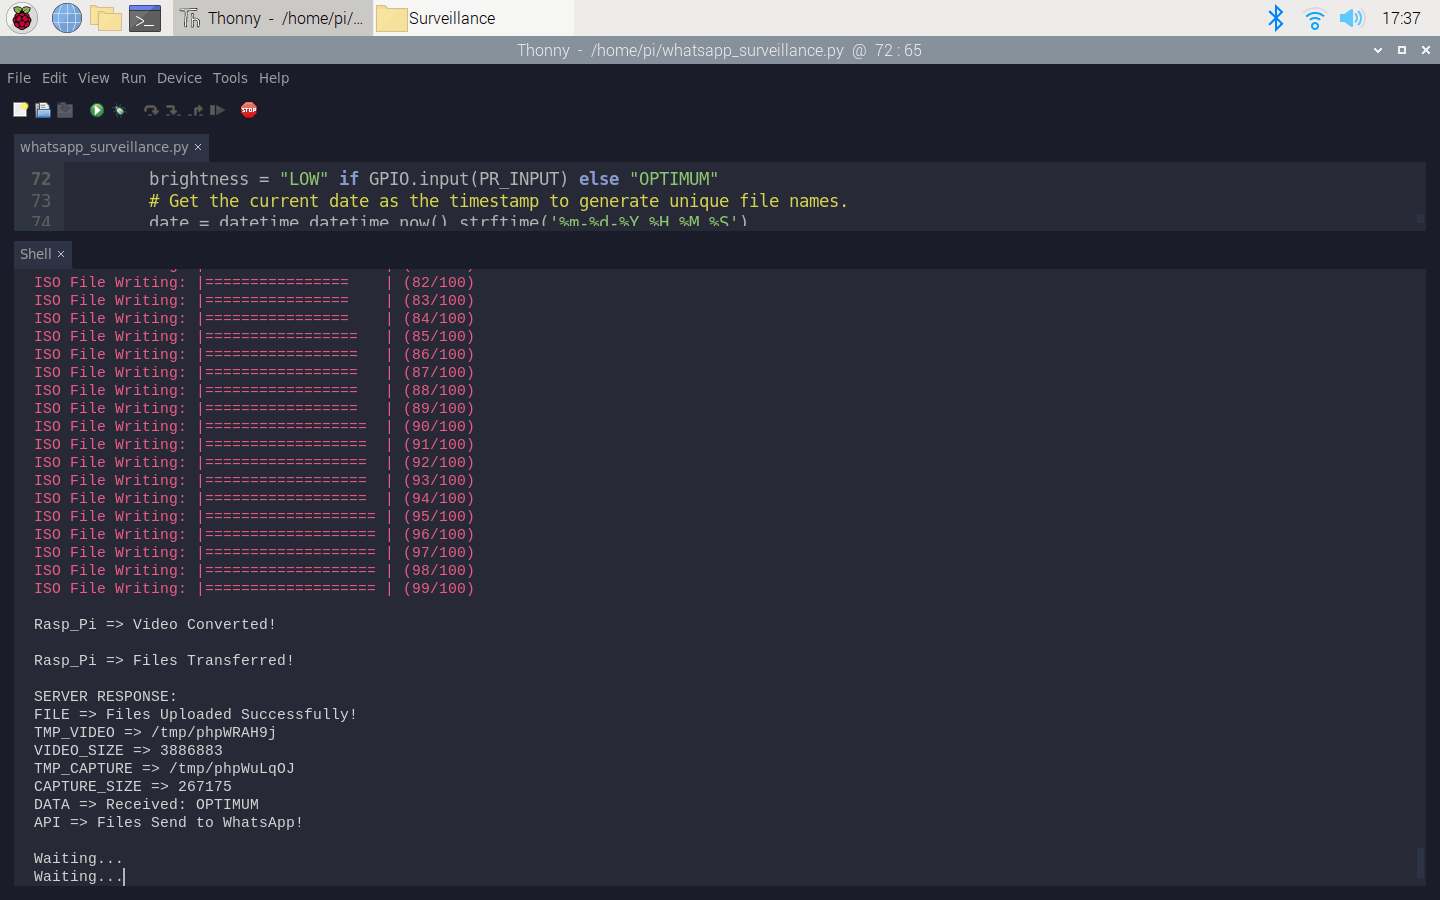Image resolution: width=1440 pixels, height=900 pixels.
Task: Run the current script with green play
Action: [97, 110]
